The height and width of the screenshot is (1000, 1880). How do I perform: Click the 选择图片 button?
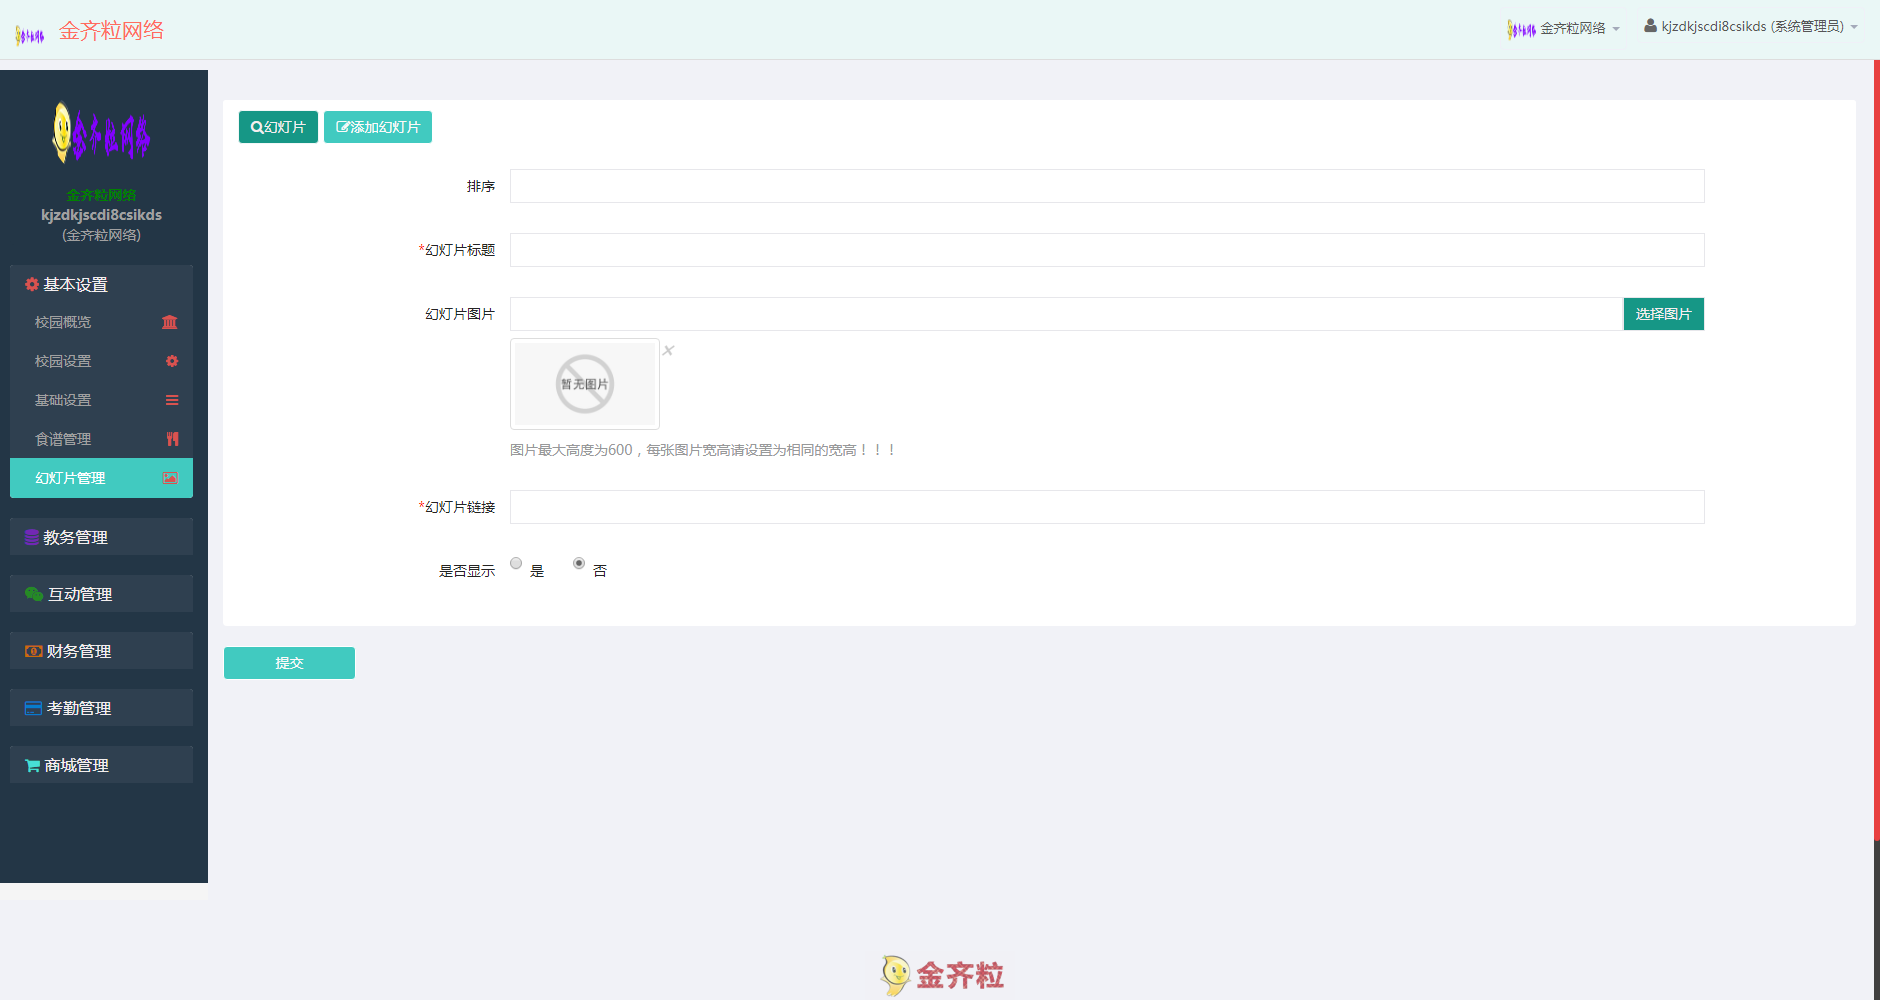[x=1663, y=314]
